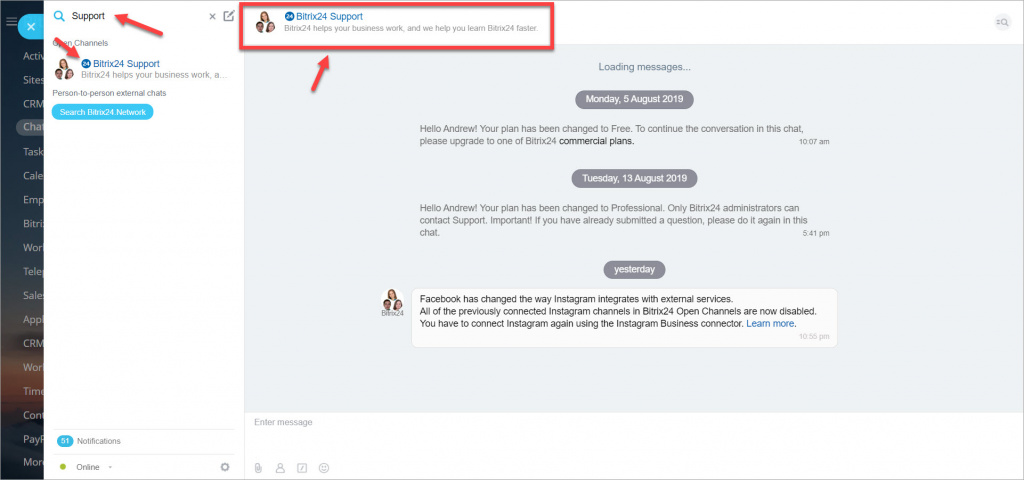Open the Bitrix24 Support chat header title
The height and width of the screenshot is (480, 1024).
click(x=329, y=16)
